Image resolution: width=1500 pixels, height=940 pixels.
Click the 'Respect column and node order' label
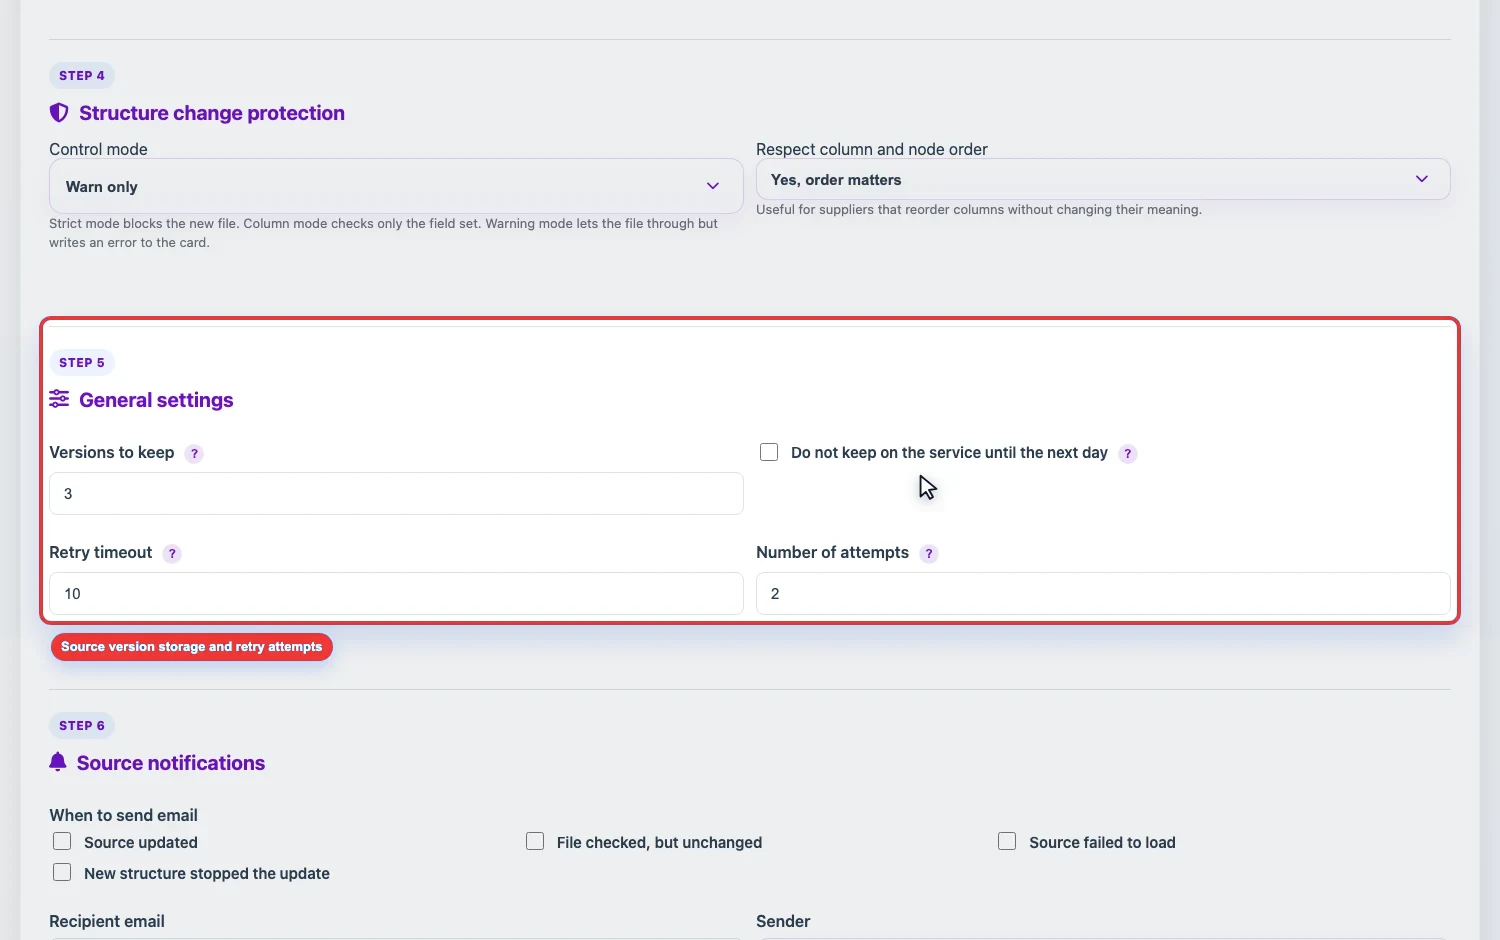(x=872, y=149)
